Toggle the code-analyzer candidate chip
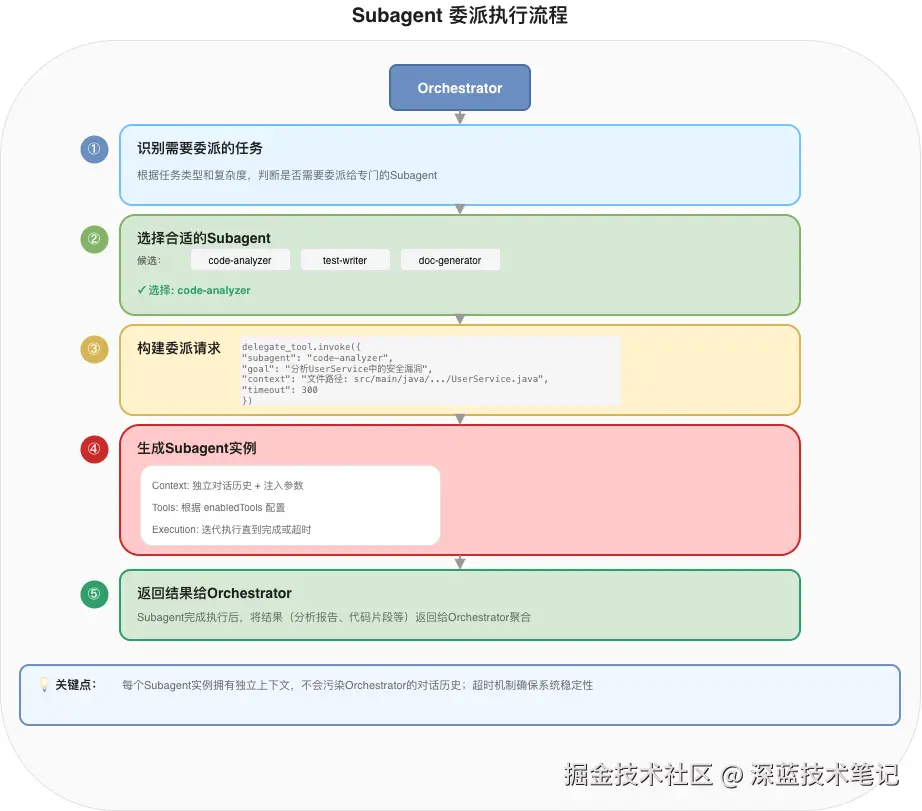 click(240, 259)
